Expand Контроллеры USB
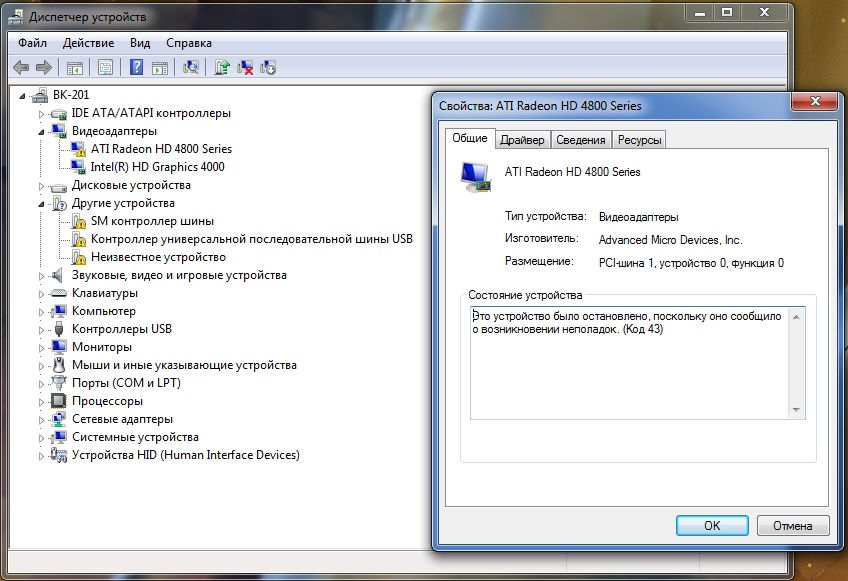848x581 pixels. click(x=41, y=330)
